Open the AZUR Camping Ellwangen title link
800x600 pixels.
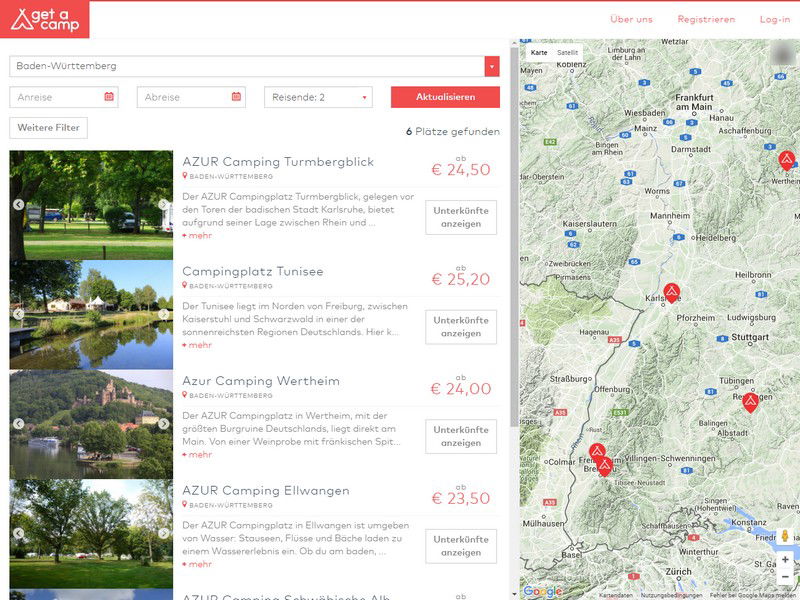(266, 491)
